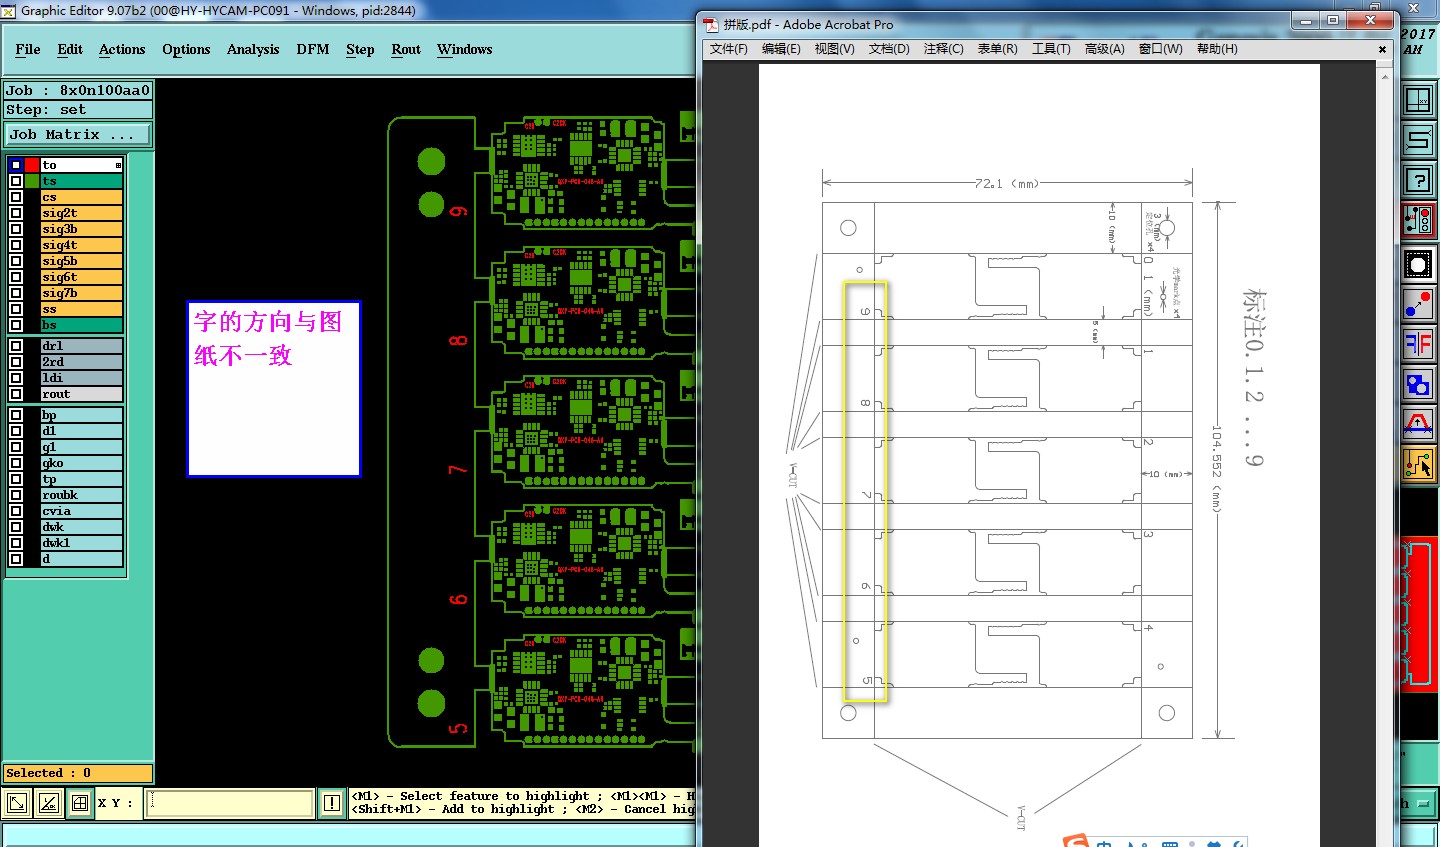Open the Step menu
Viewport: 1440px width, 847px height.
tap(360, 49)
